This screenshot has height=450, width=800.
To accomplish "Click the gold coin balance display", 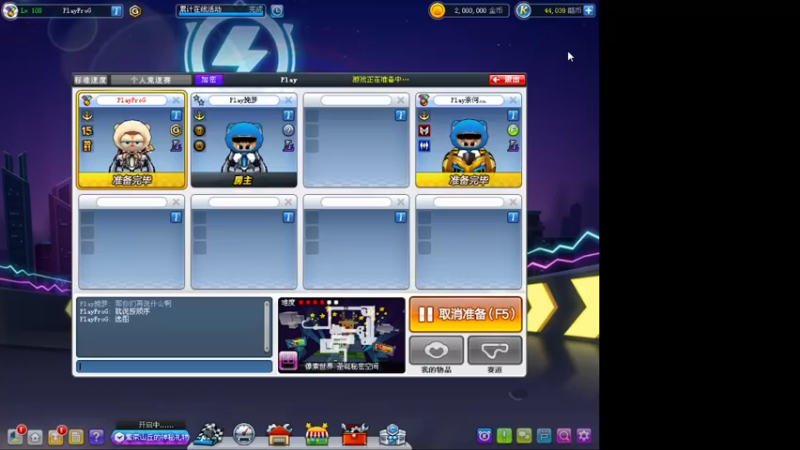I will pyautogui.click(x=469, y=11).
